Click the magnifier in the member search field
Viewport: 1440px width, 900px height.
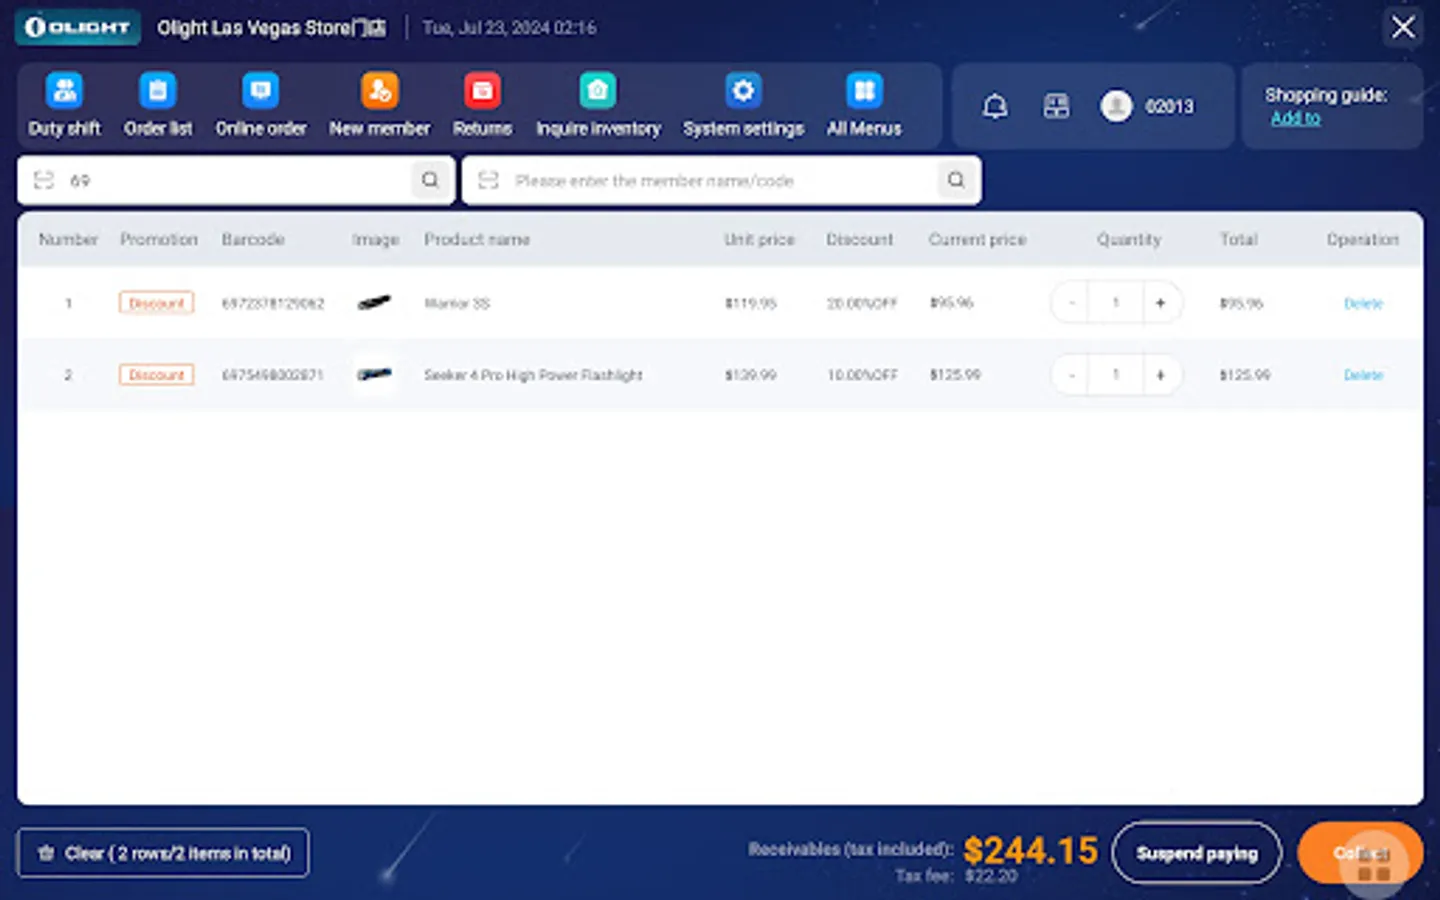tap(956, 180)
